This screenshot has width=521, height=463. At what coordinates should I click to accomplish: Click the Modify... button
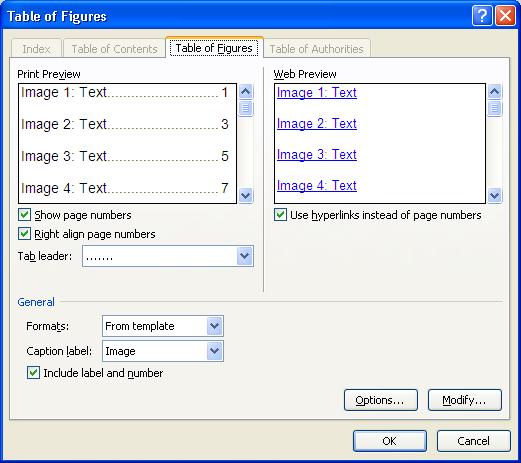click(x=464, y=400)
